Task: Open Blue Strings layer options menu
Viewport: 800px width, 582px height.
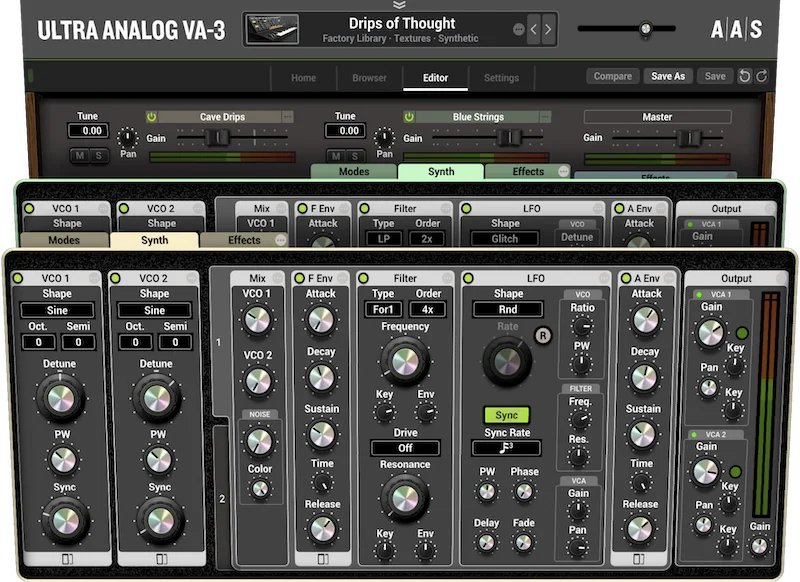Action: click(545, 117)
